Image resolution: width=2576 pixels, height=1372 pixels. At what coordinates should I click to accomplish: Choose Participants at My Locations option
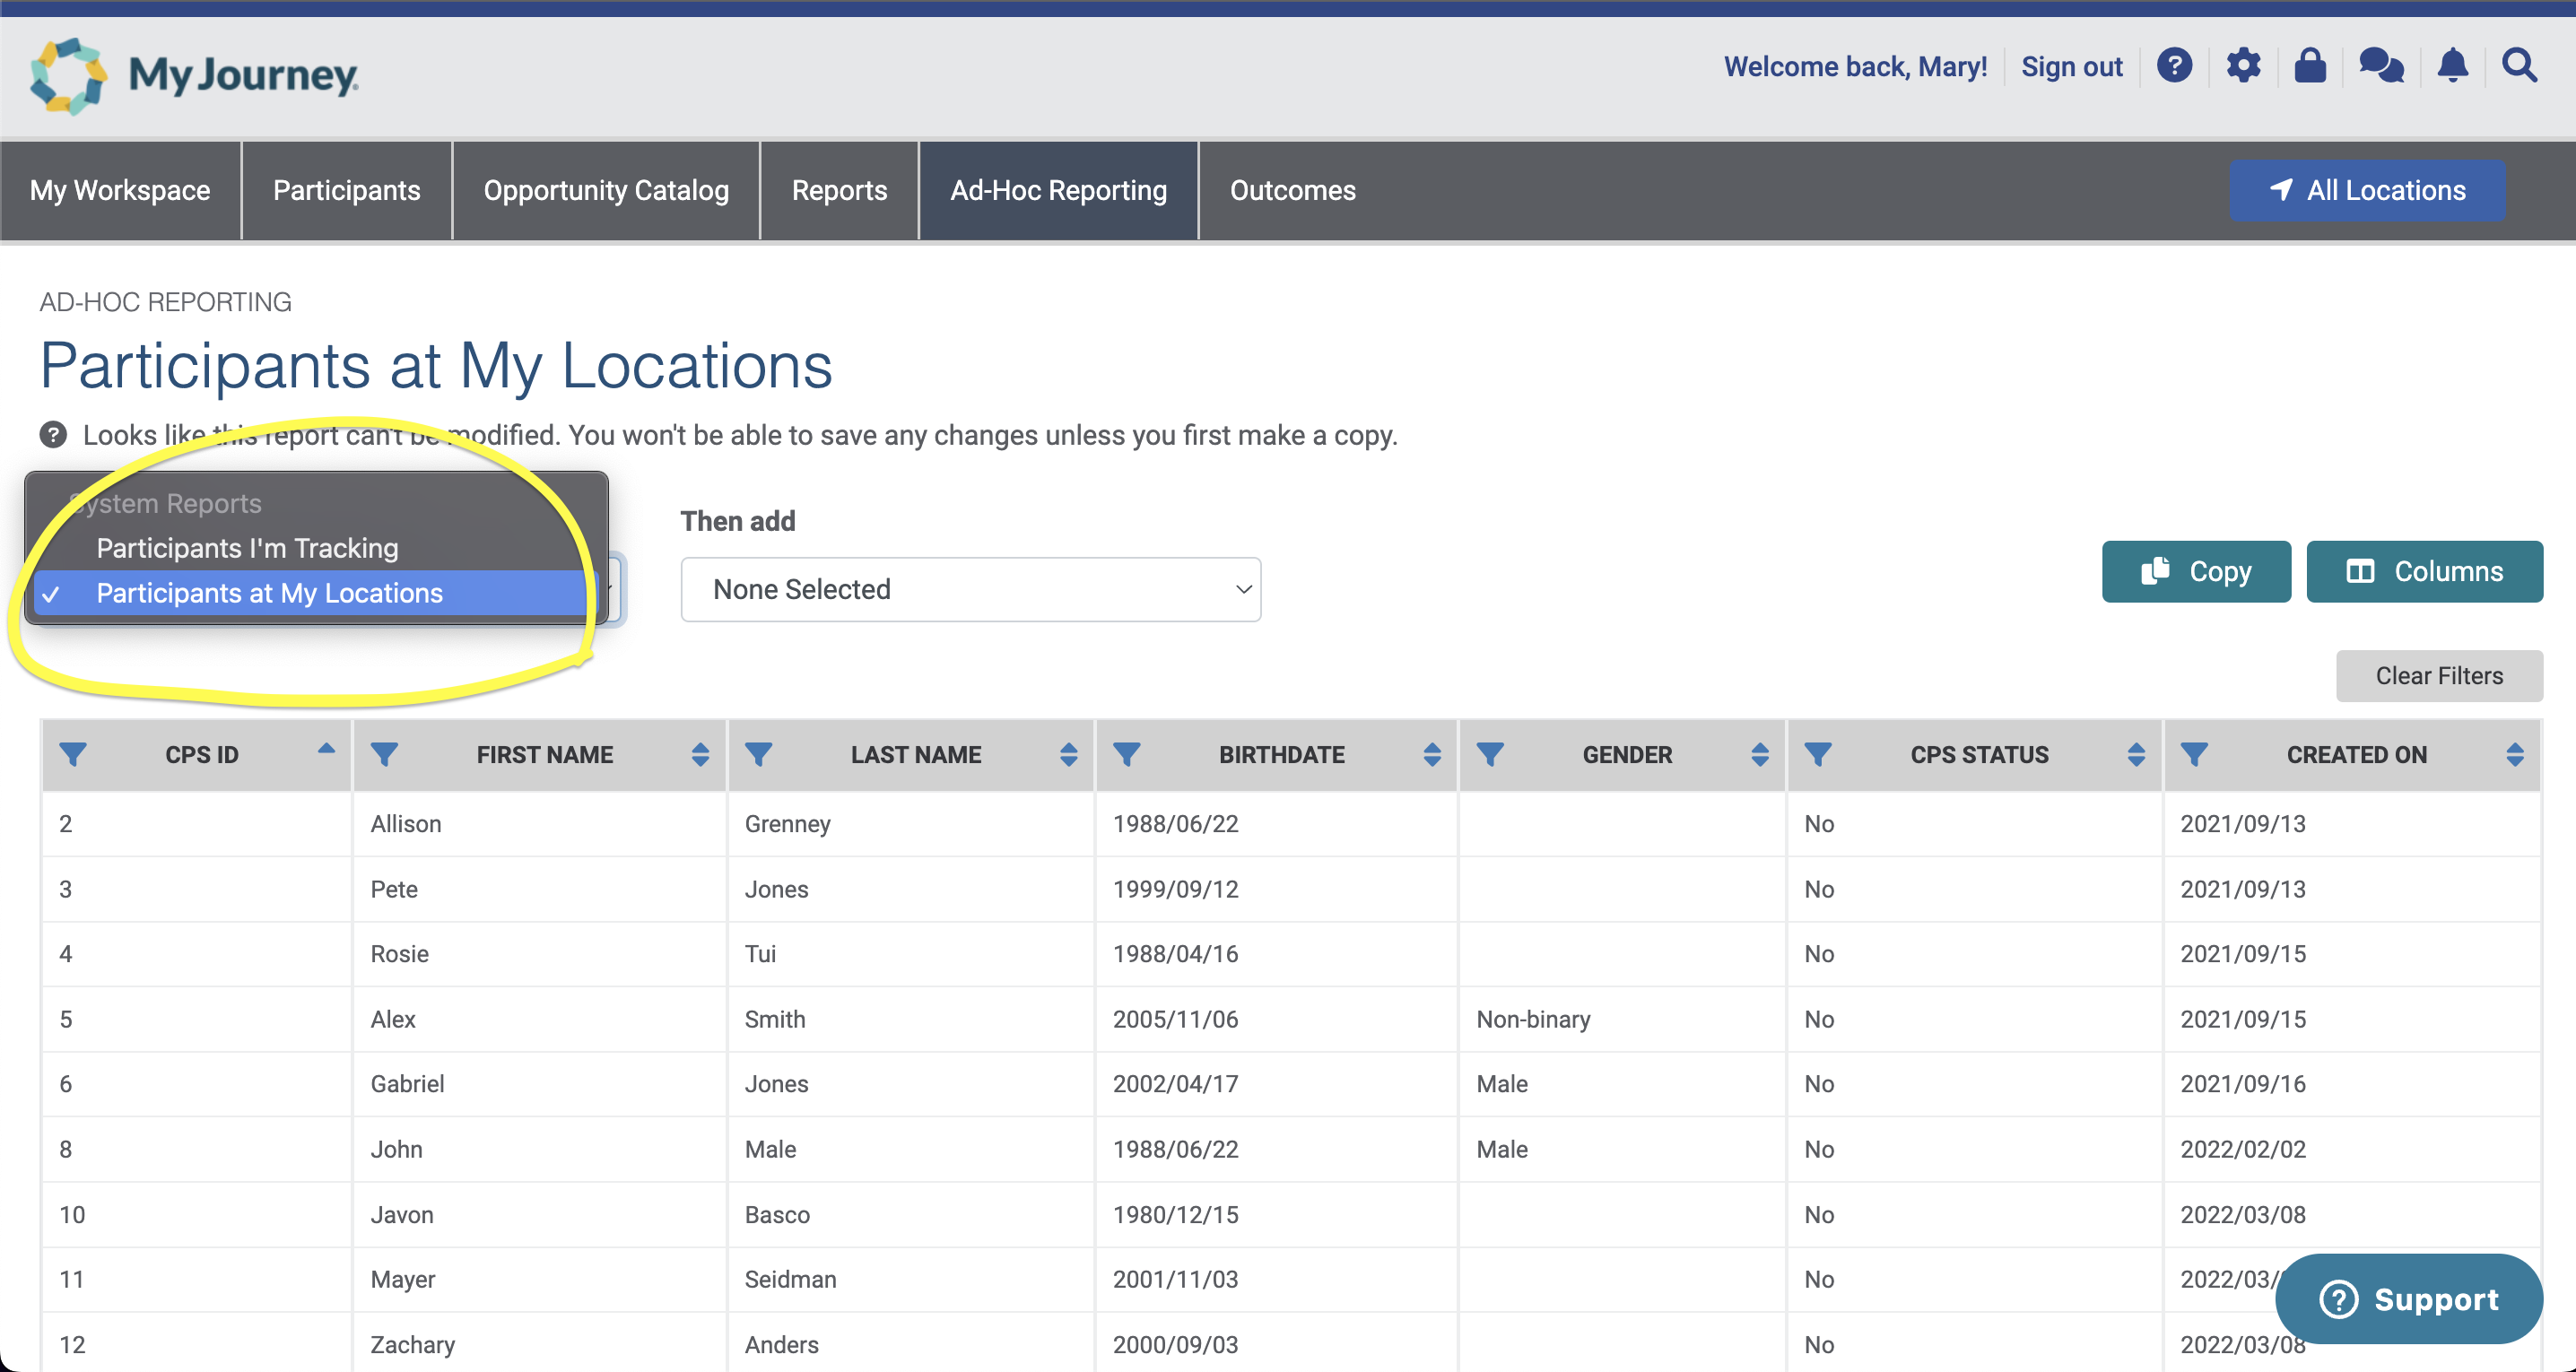pos(269,593)
